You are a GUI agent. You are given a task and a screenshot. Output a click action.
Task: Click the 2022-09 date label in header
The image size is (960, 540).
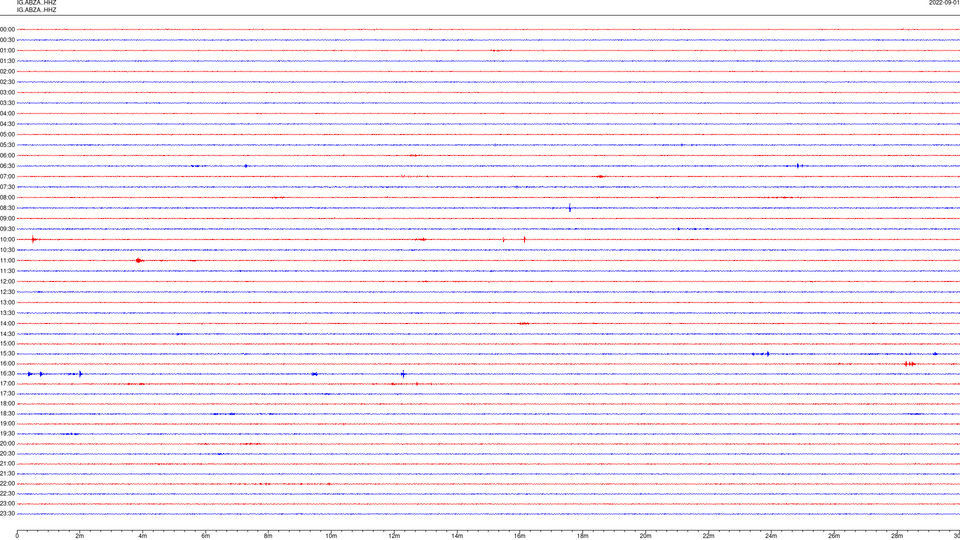coord(944,3)
